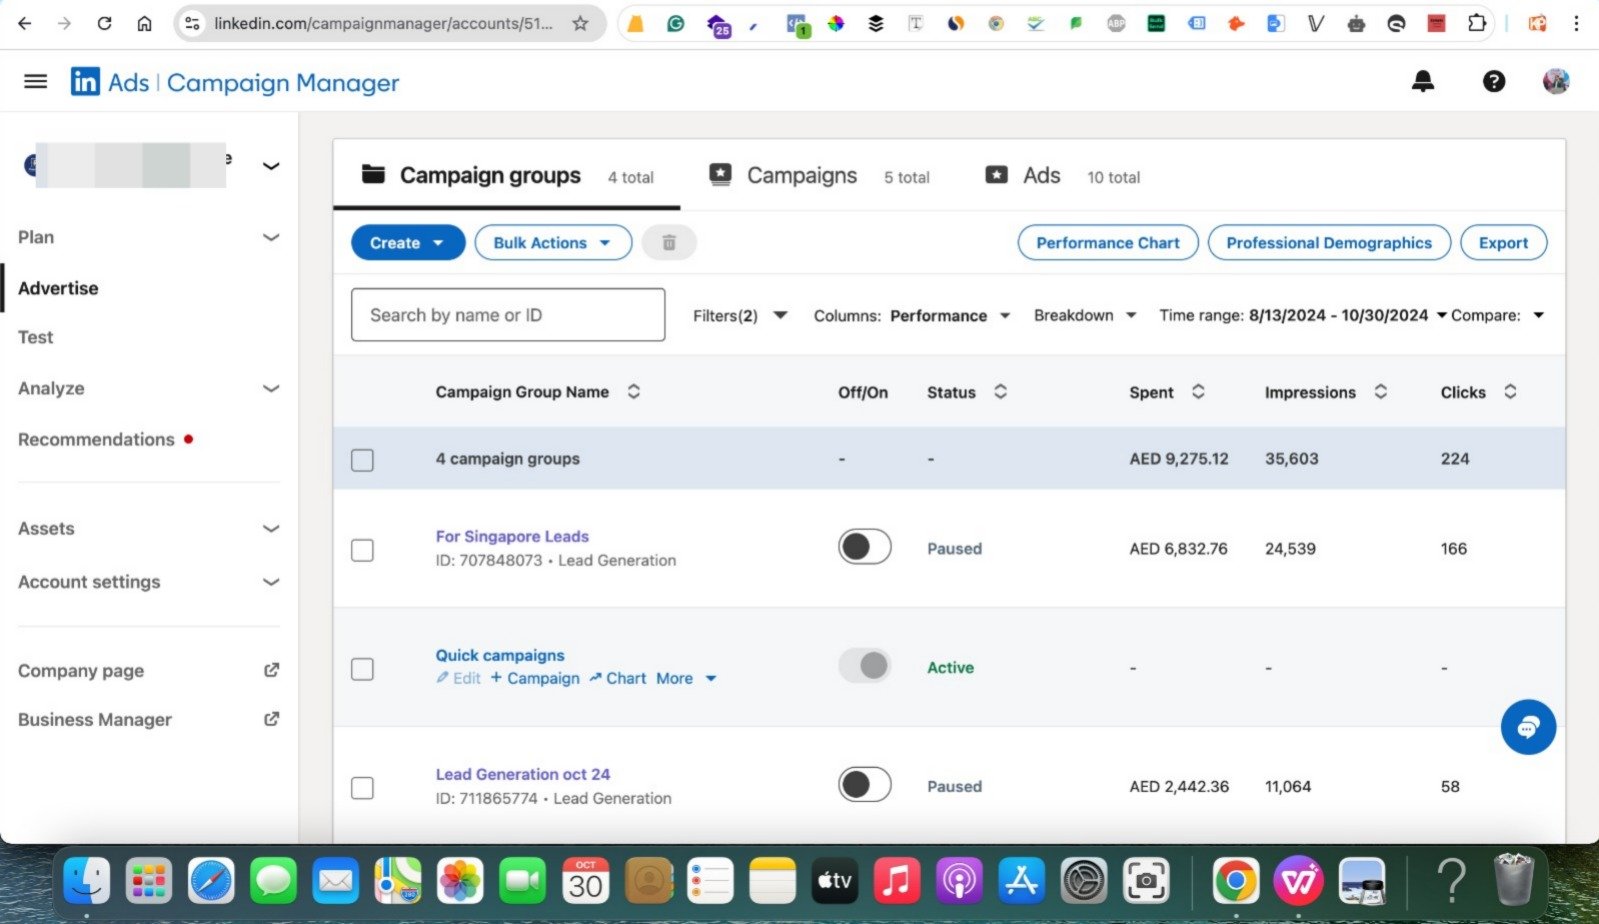Screen dimensions: 1599x924
Task: Open the hamburger navigation menu
Action: (35, 82)
